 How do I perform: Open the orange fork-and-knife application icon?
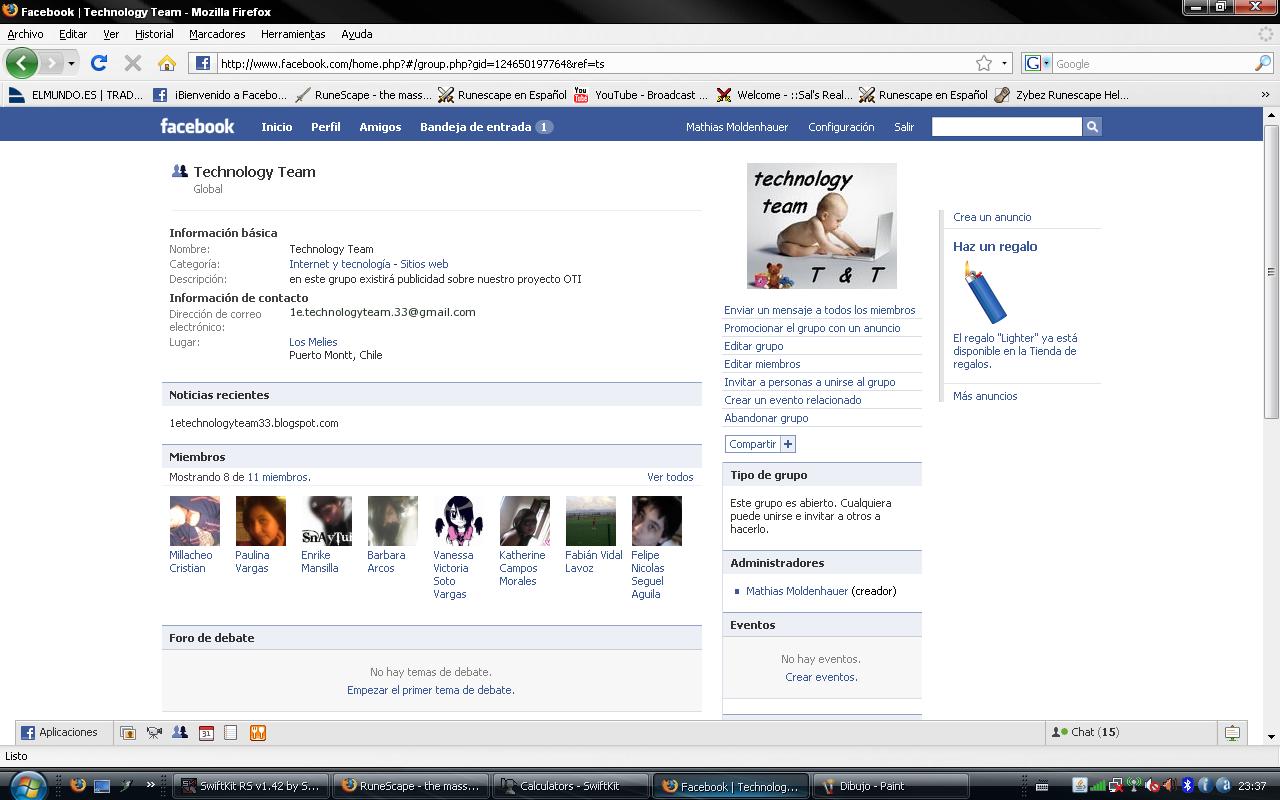point(257,732)
